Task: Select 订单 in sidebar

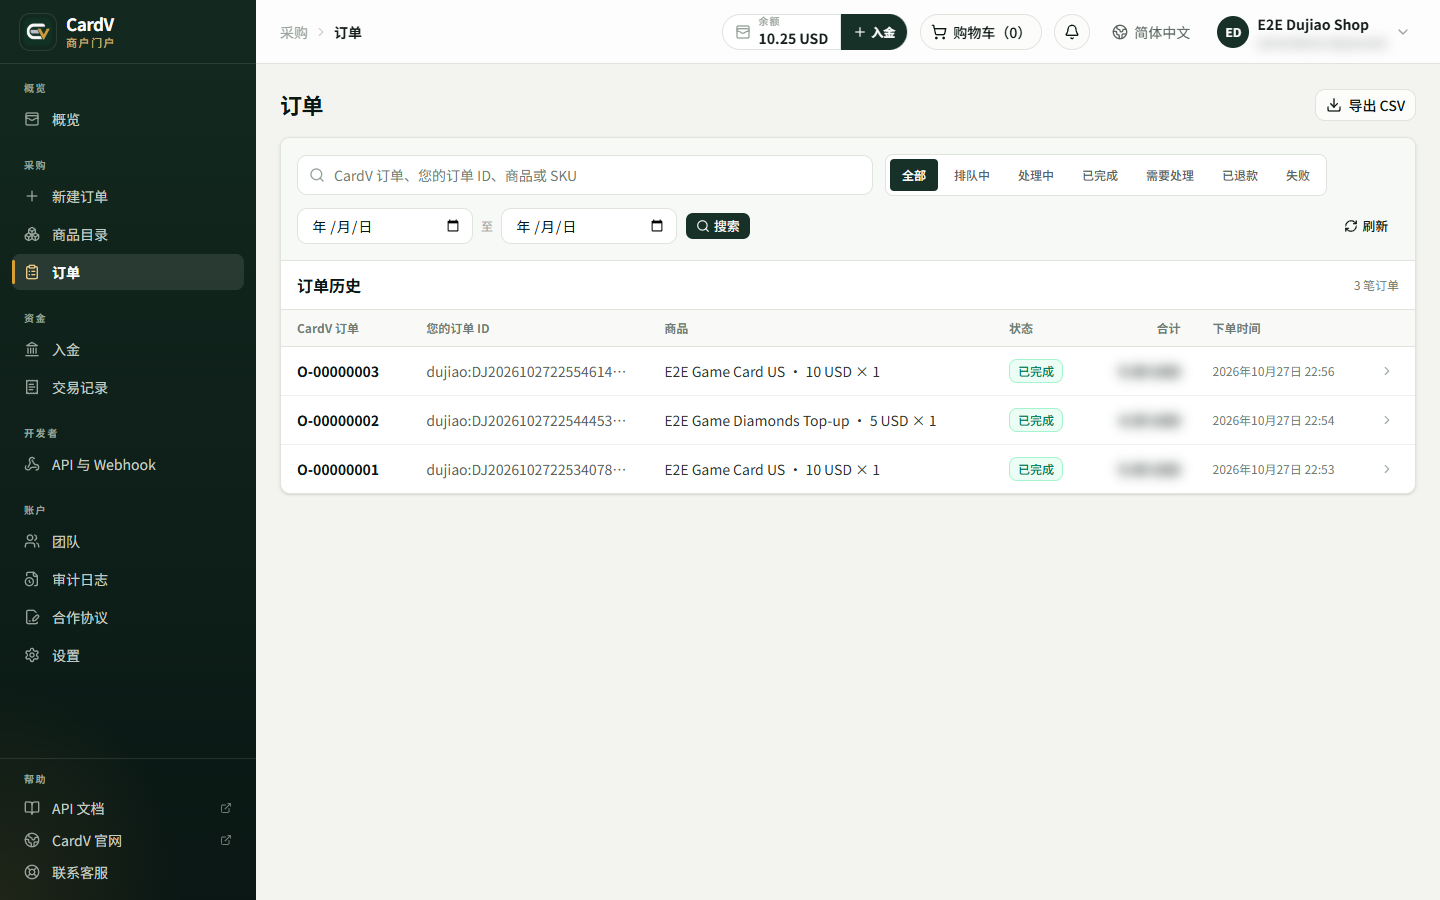Action: pyautogui.click(x=128, y=272)
